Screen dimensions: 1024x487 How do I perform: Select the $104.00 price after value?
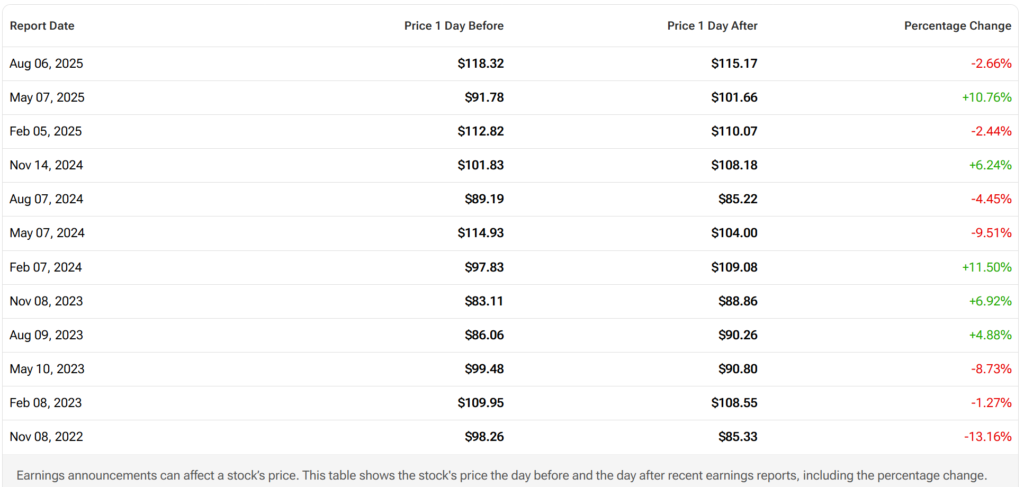737,233
